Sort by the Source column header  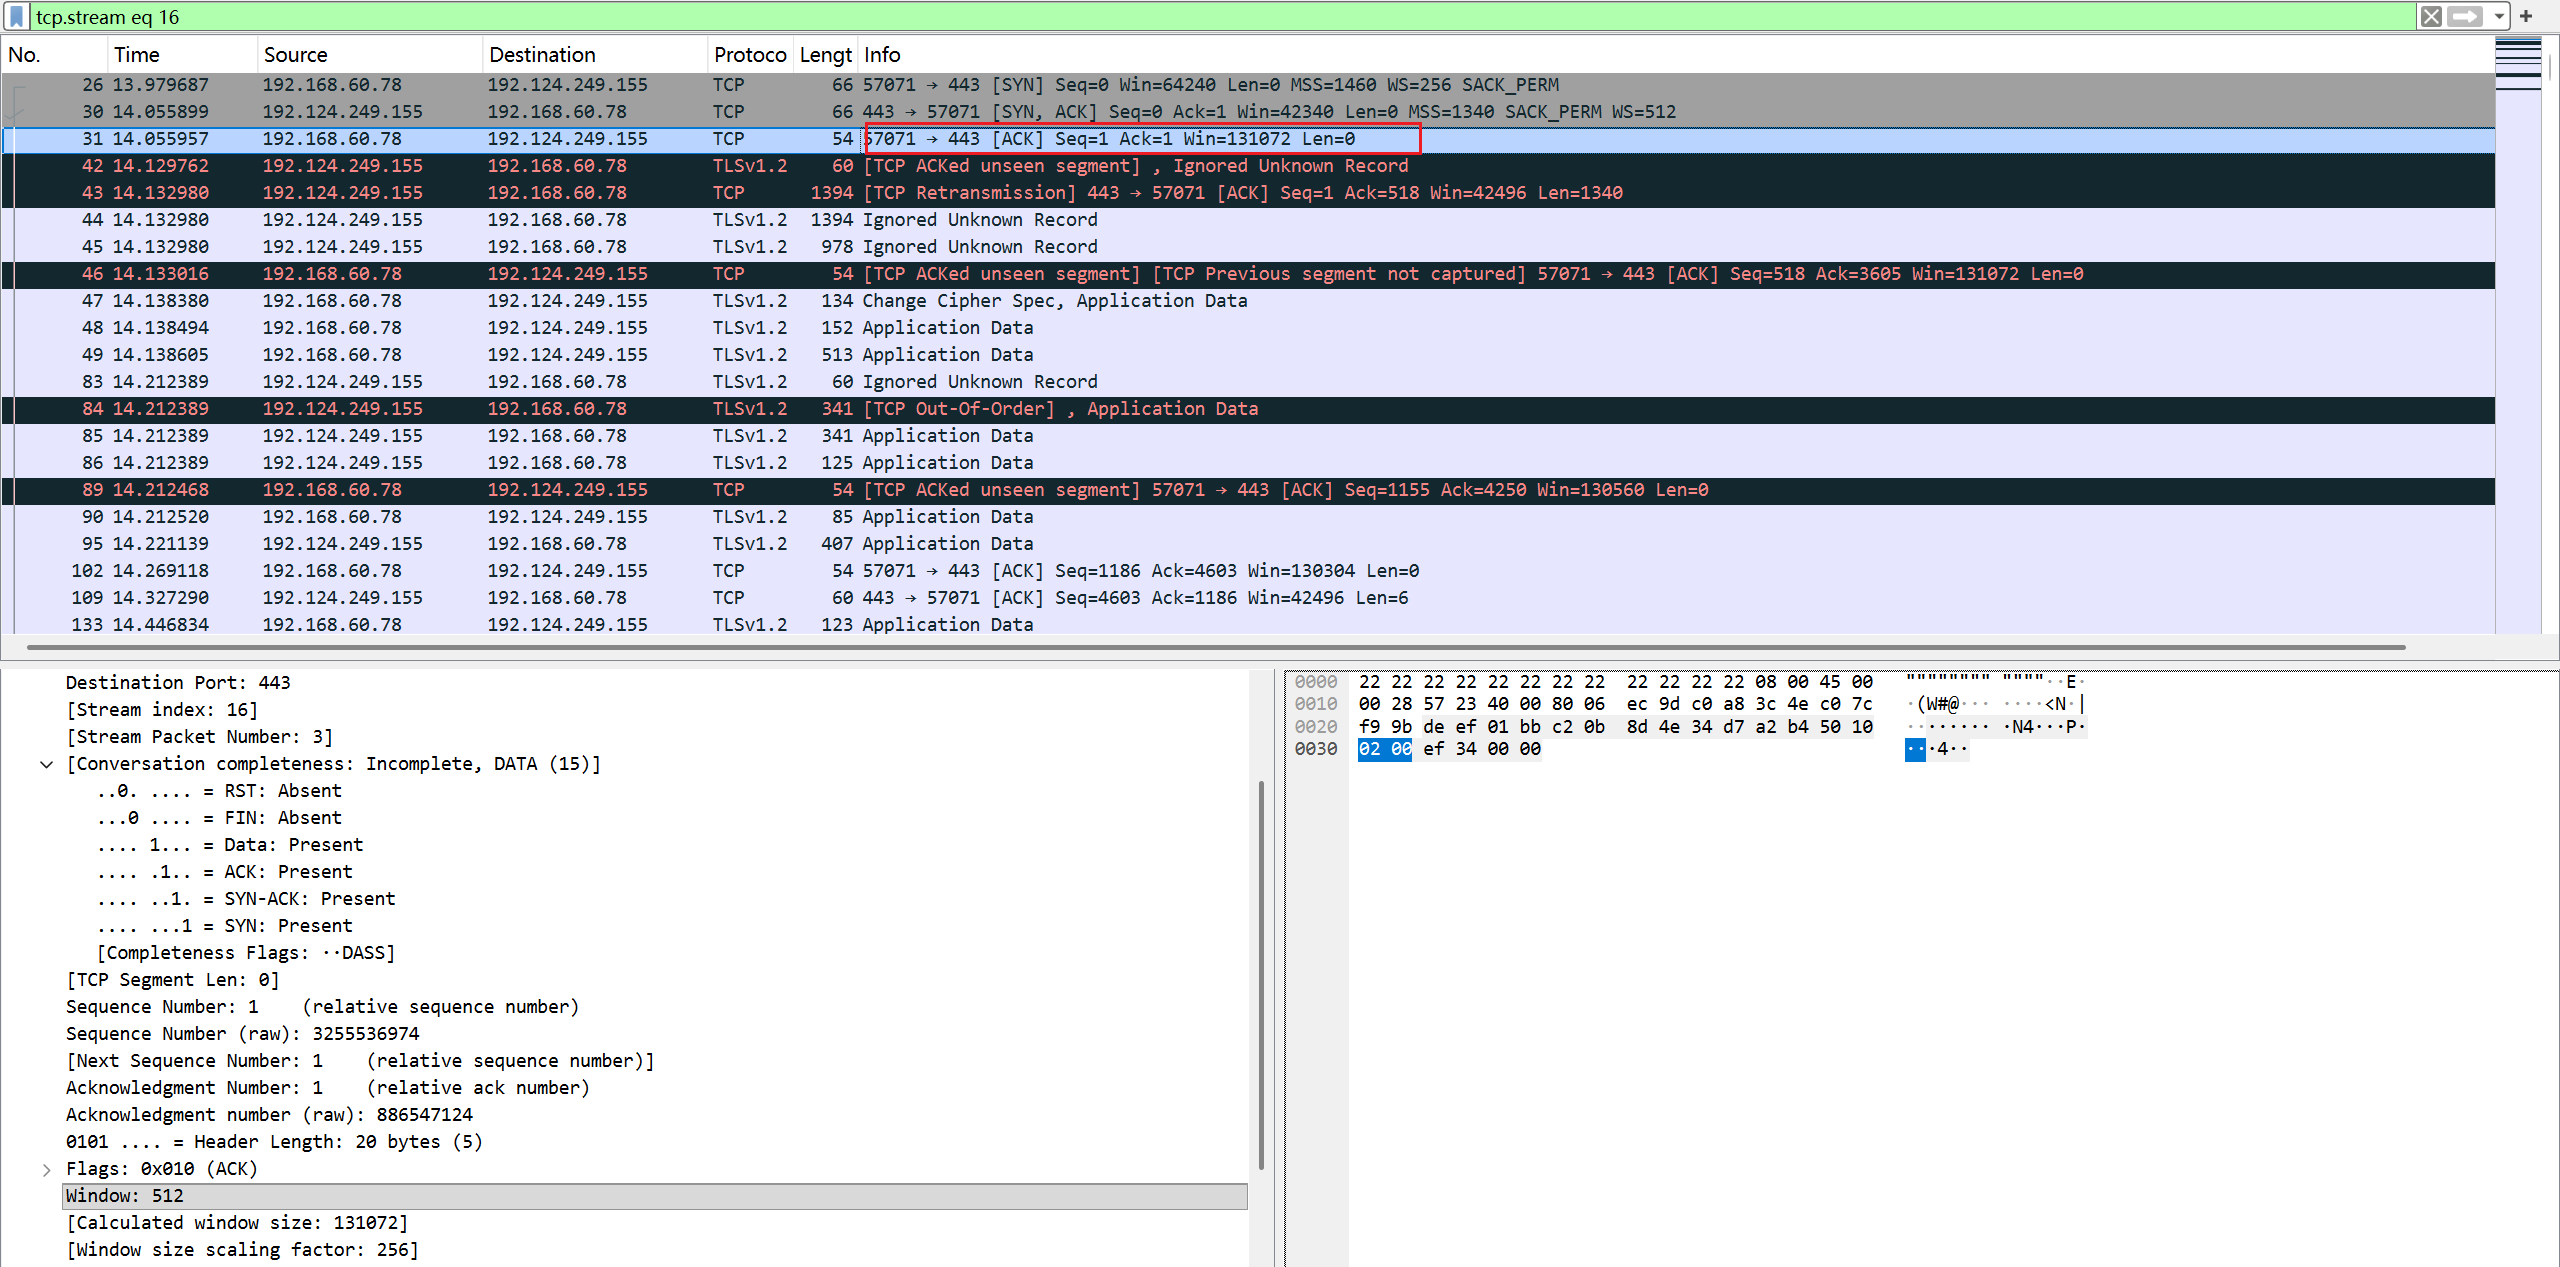click(x=370, y=55)
